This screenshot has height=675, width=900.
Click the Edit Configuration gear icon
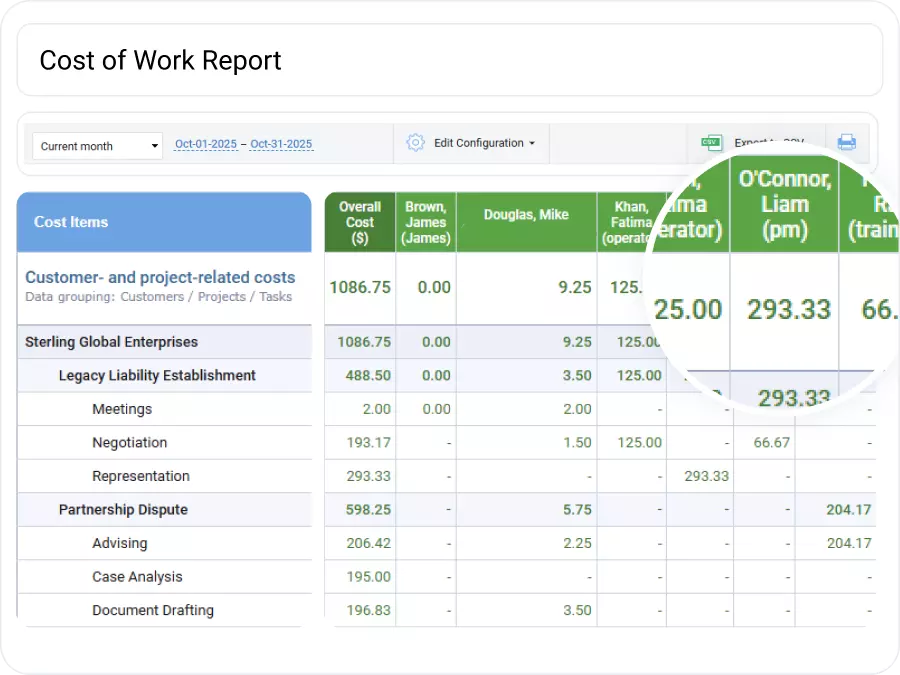click(415, 143)
